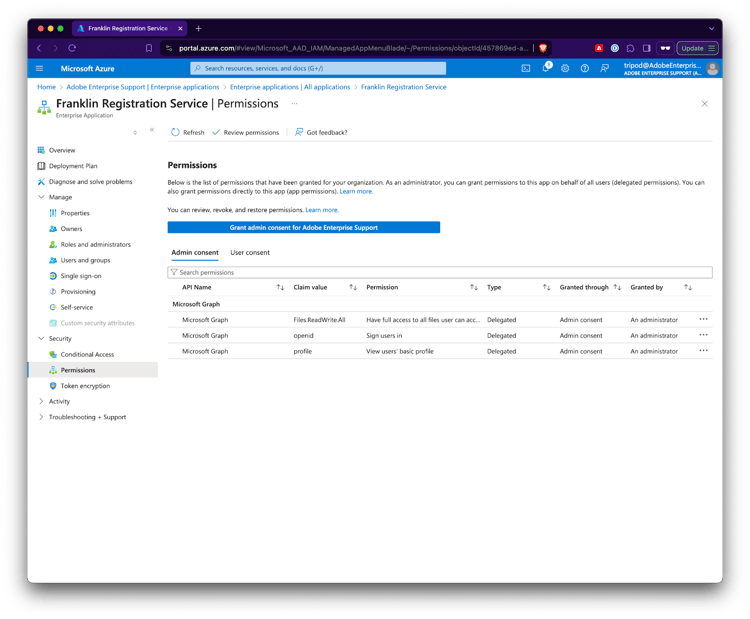Screen dimensions: 750x619
Task: Sort by Type column
Action: (546, 287)
